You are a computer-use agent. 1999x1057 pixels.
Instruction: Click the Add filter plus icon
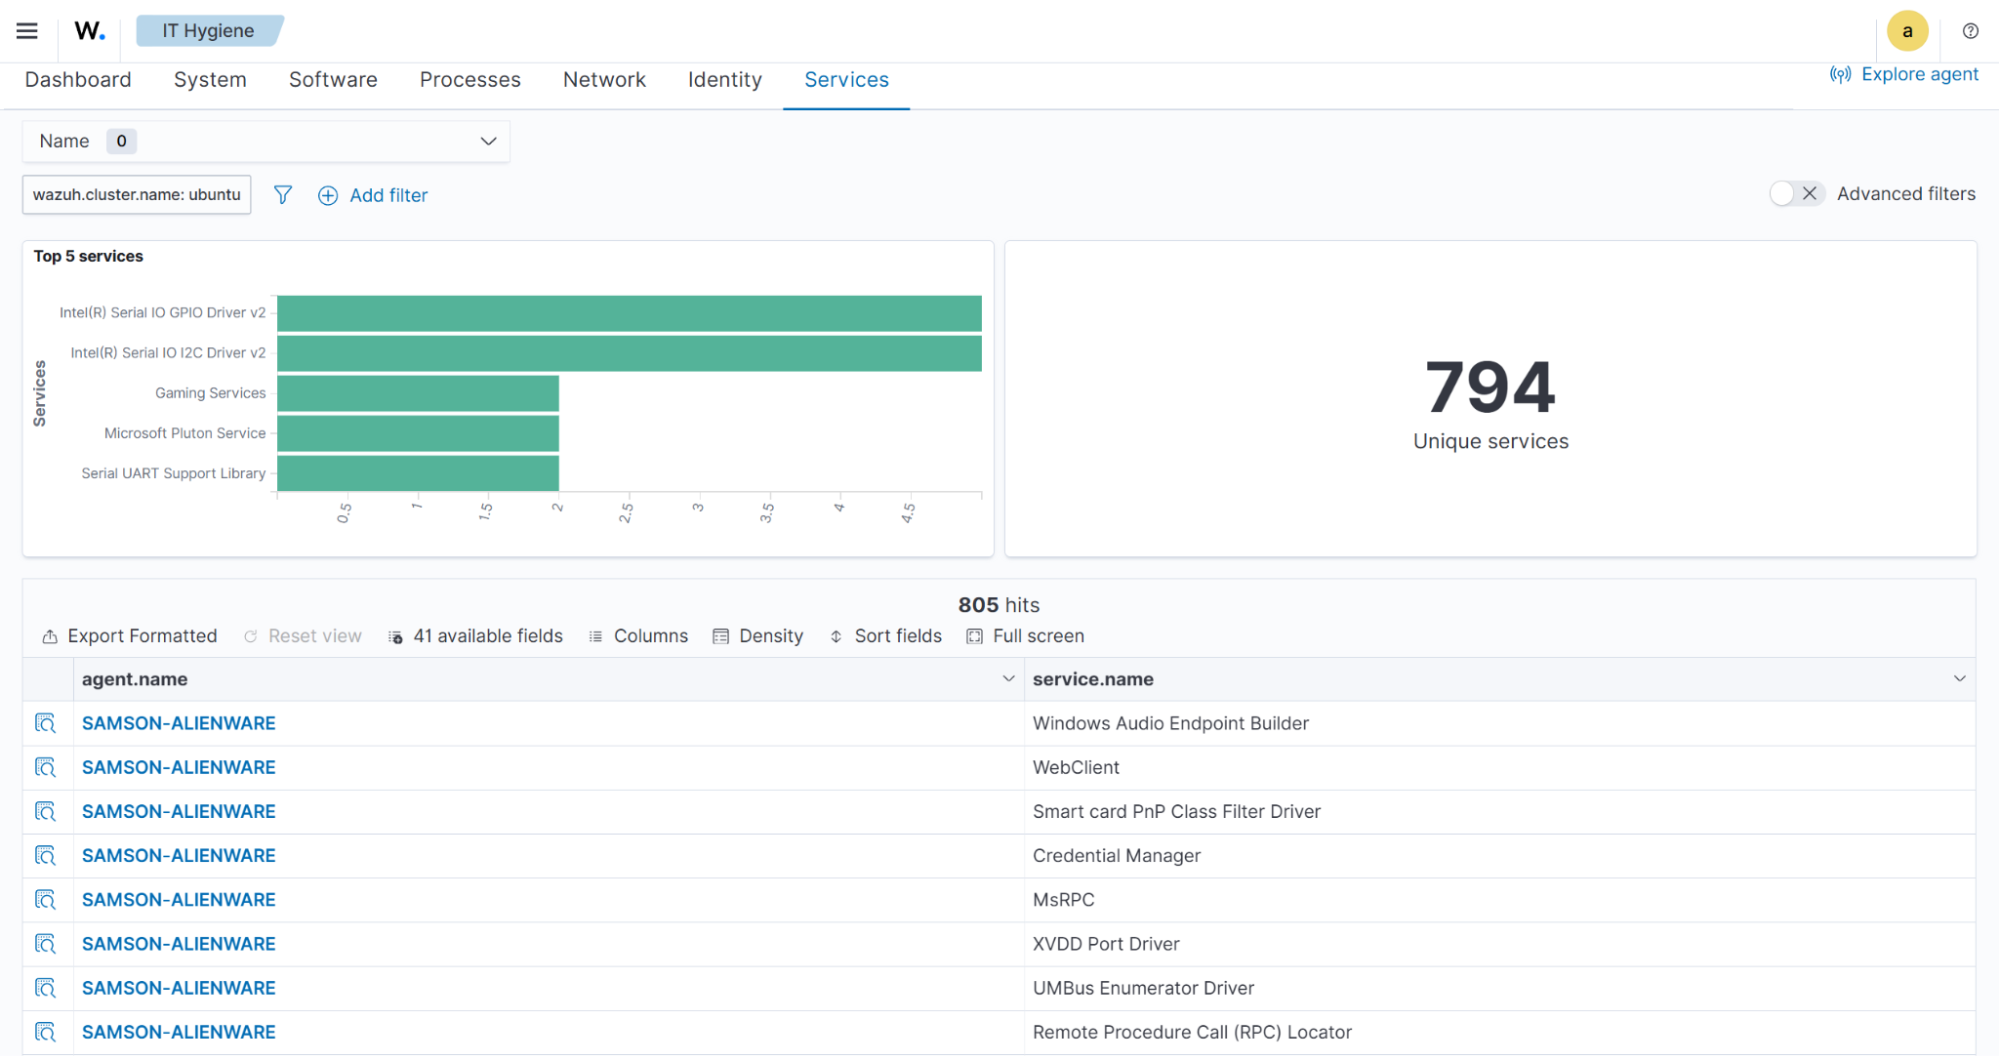click(x=327, y=195)
